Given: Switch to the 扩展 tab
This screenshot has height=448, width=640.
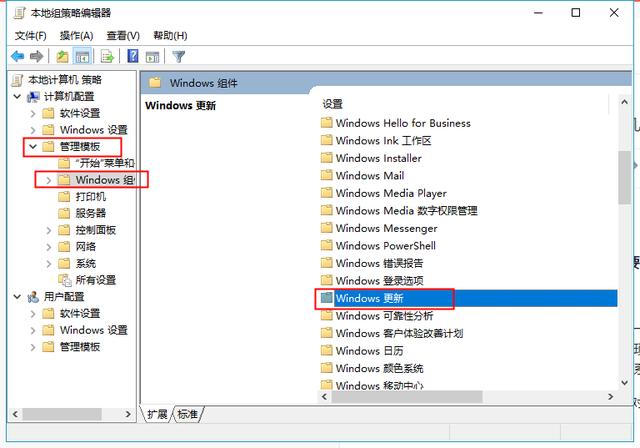Looking at the screenshot, I should 157,414.
